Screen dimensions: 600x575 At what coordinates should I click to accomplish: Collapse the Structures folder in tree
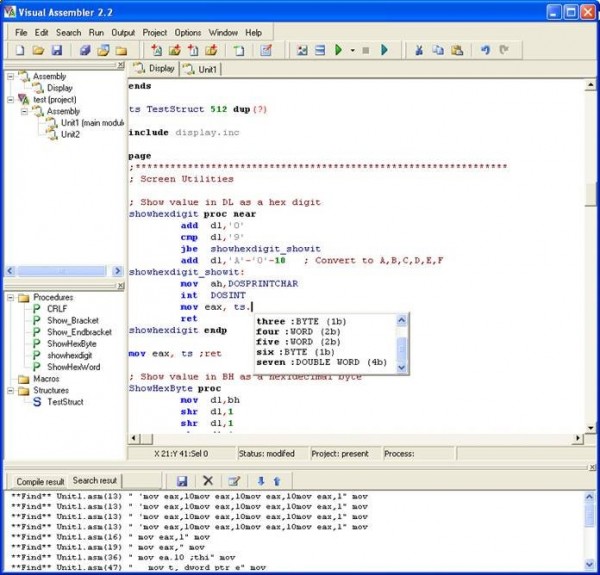11,390
